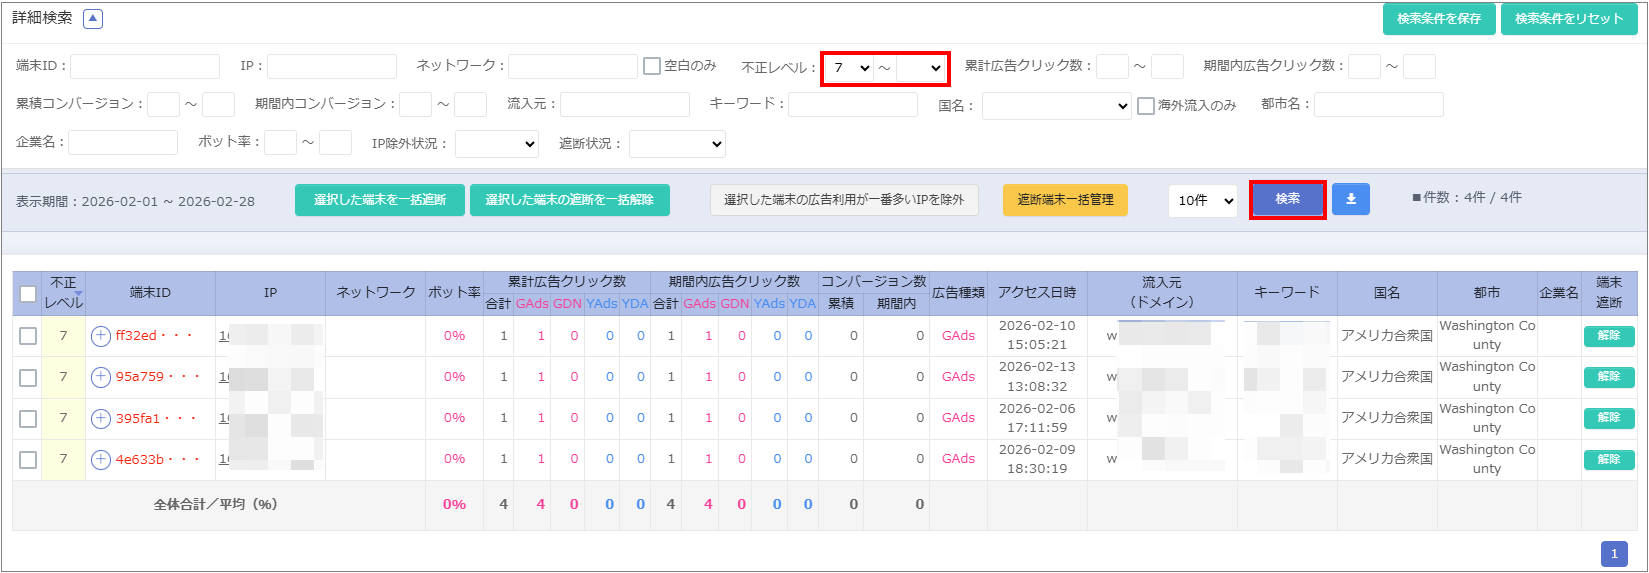The image size is (1649, 573).
Task: Expand details for device 95a759
Action: click(101, 377)
